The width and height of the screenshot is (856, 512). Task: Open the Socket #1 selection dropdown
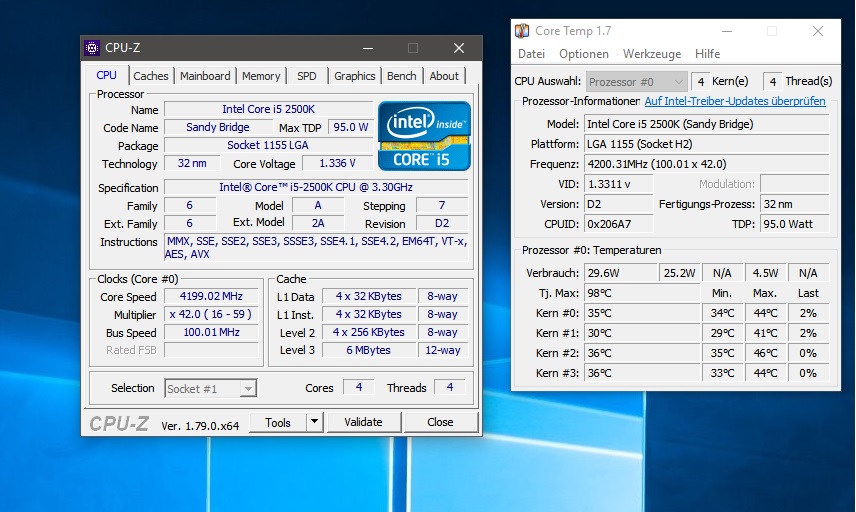(x=211, y=388)
